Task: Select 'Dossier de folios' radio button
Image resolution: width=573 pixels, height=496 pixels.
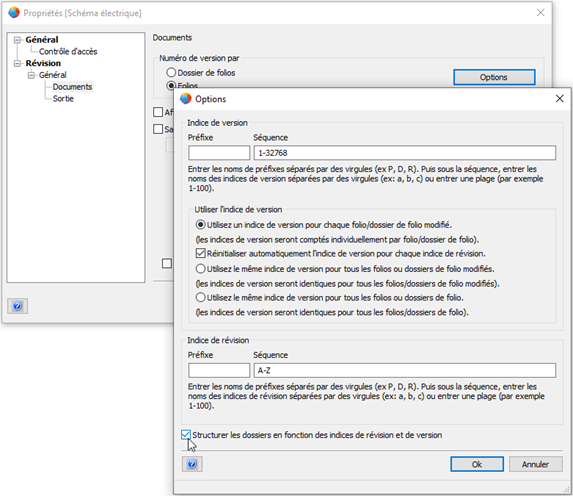Action: (x=171, y=72)
